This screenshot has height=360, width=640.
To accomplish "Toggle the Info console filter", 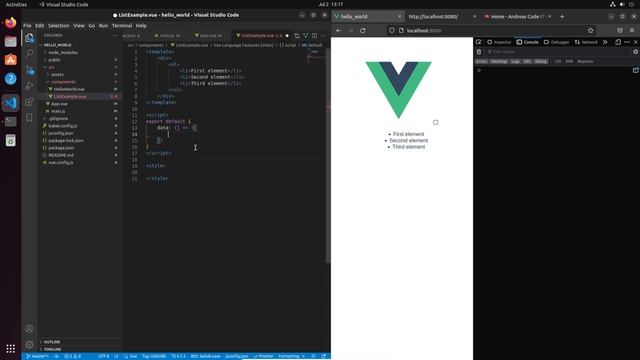I will [x=527, y=61].
